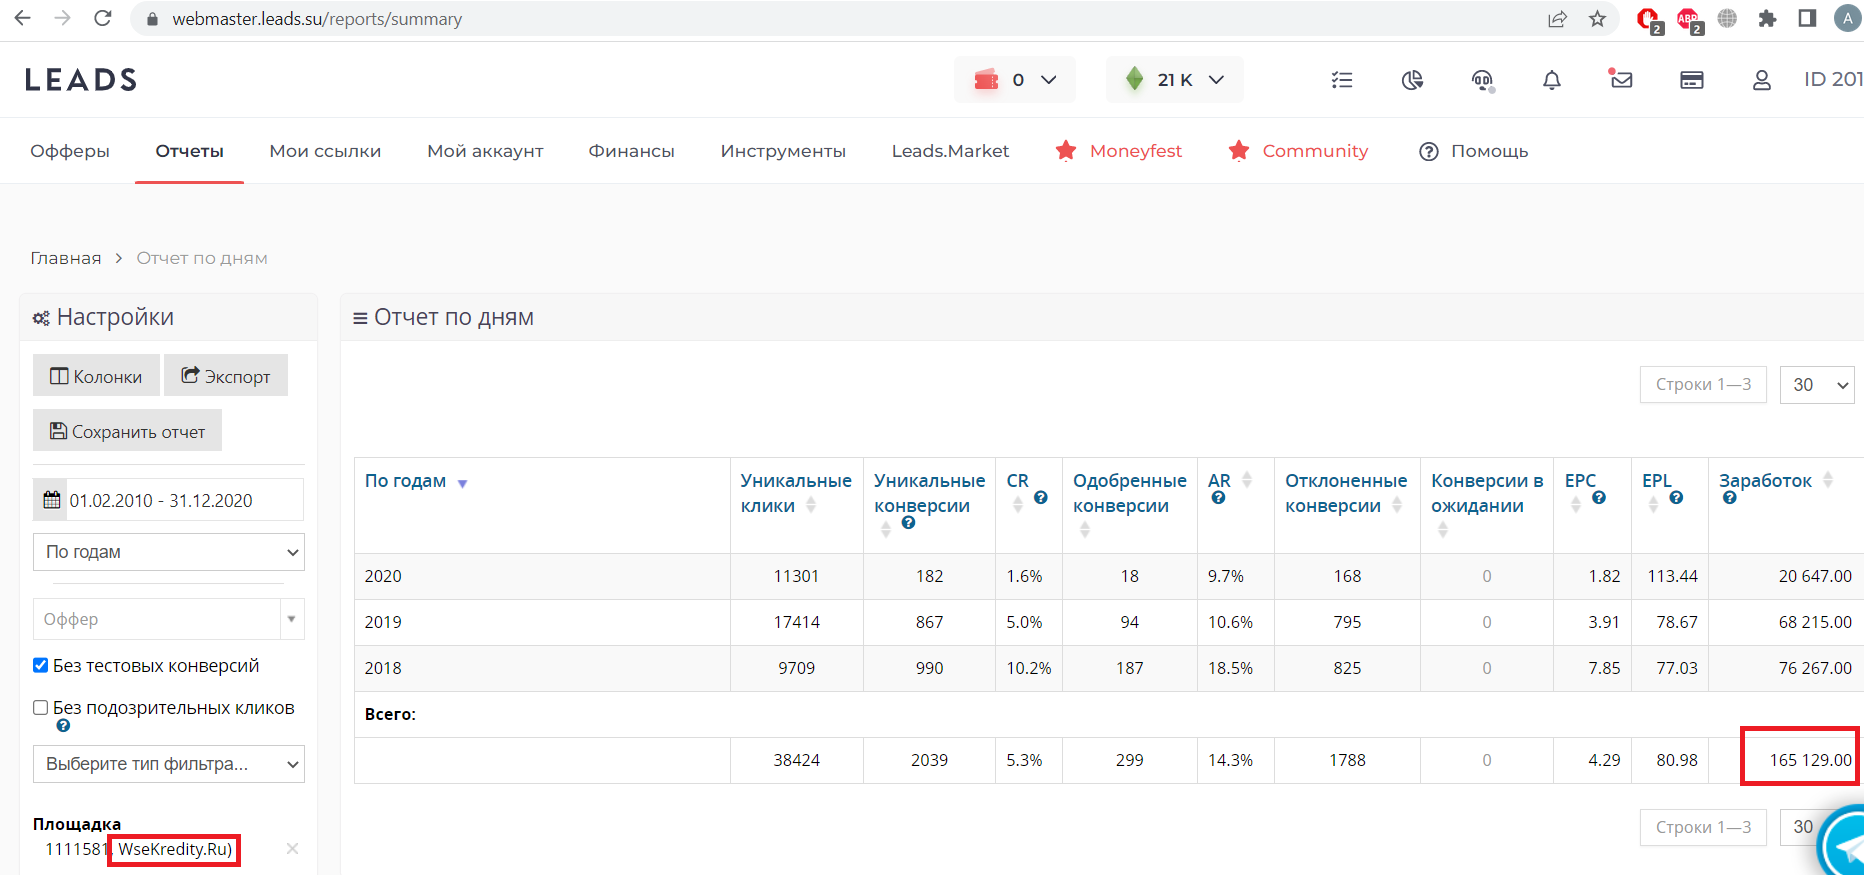Click the 'Экспорт' button
This screenshot has height=875, width=1864.
[x=226, y=376]
